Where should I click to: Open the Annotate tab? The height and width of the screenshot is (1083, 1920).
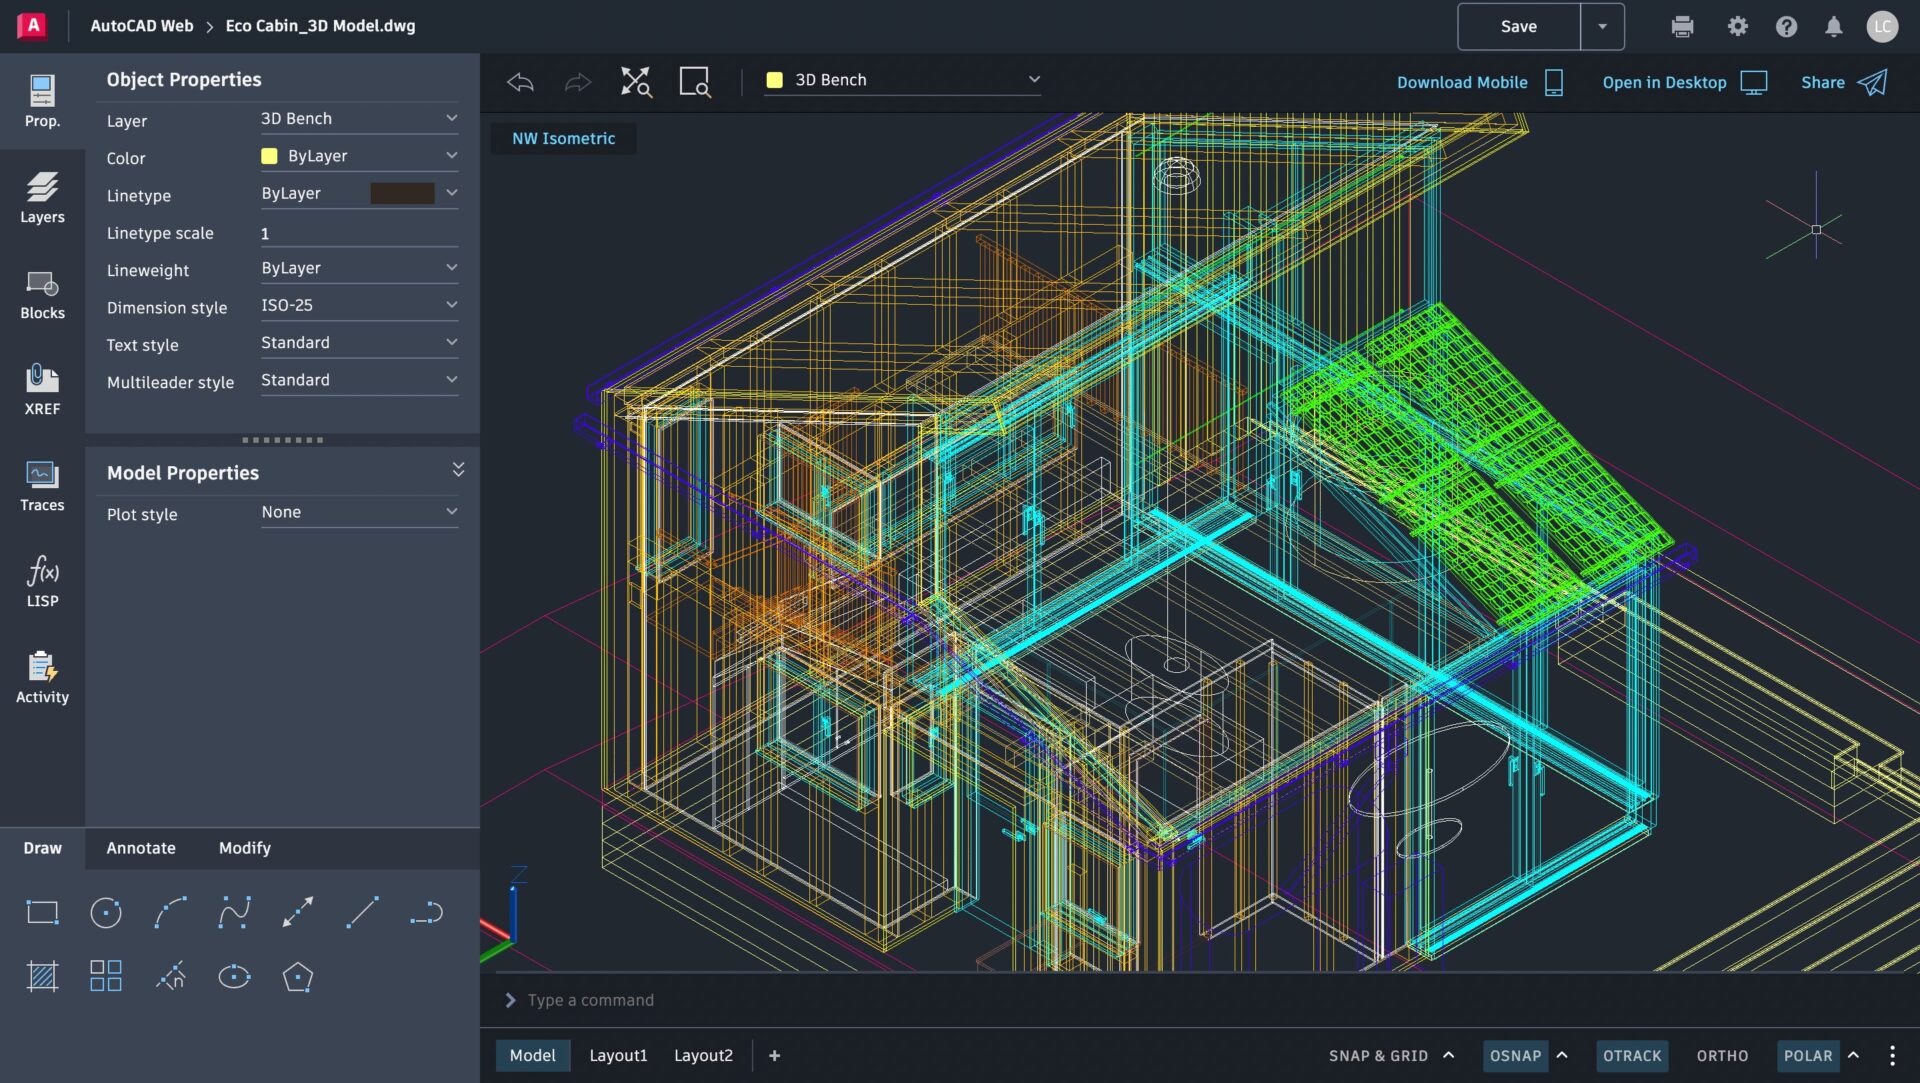[141, 848]
